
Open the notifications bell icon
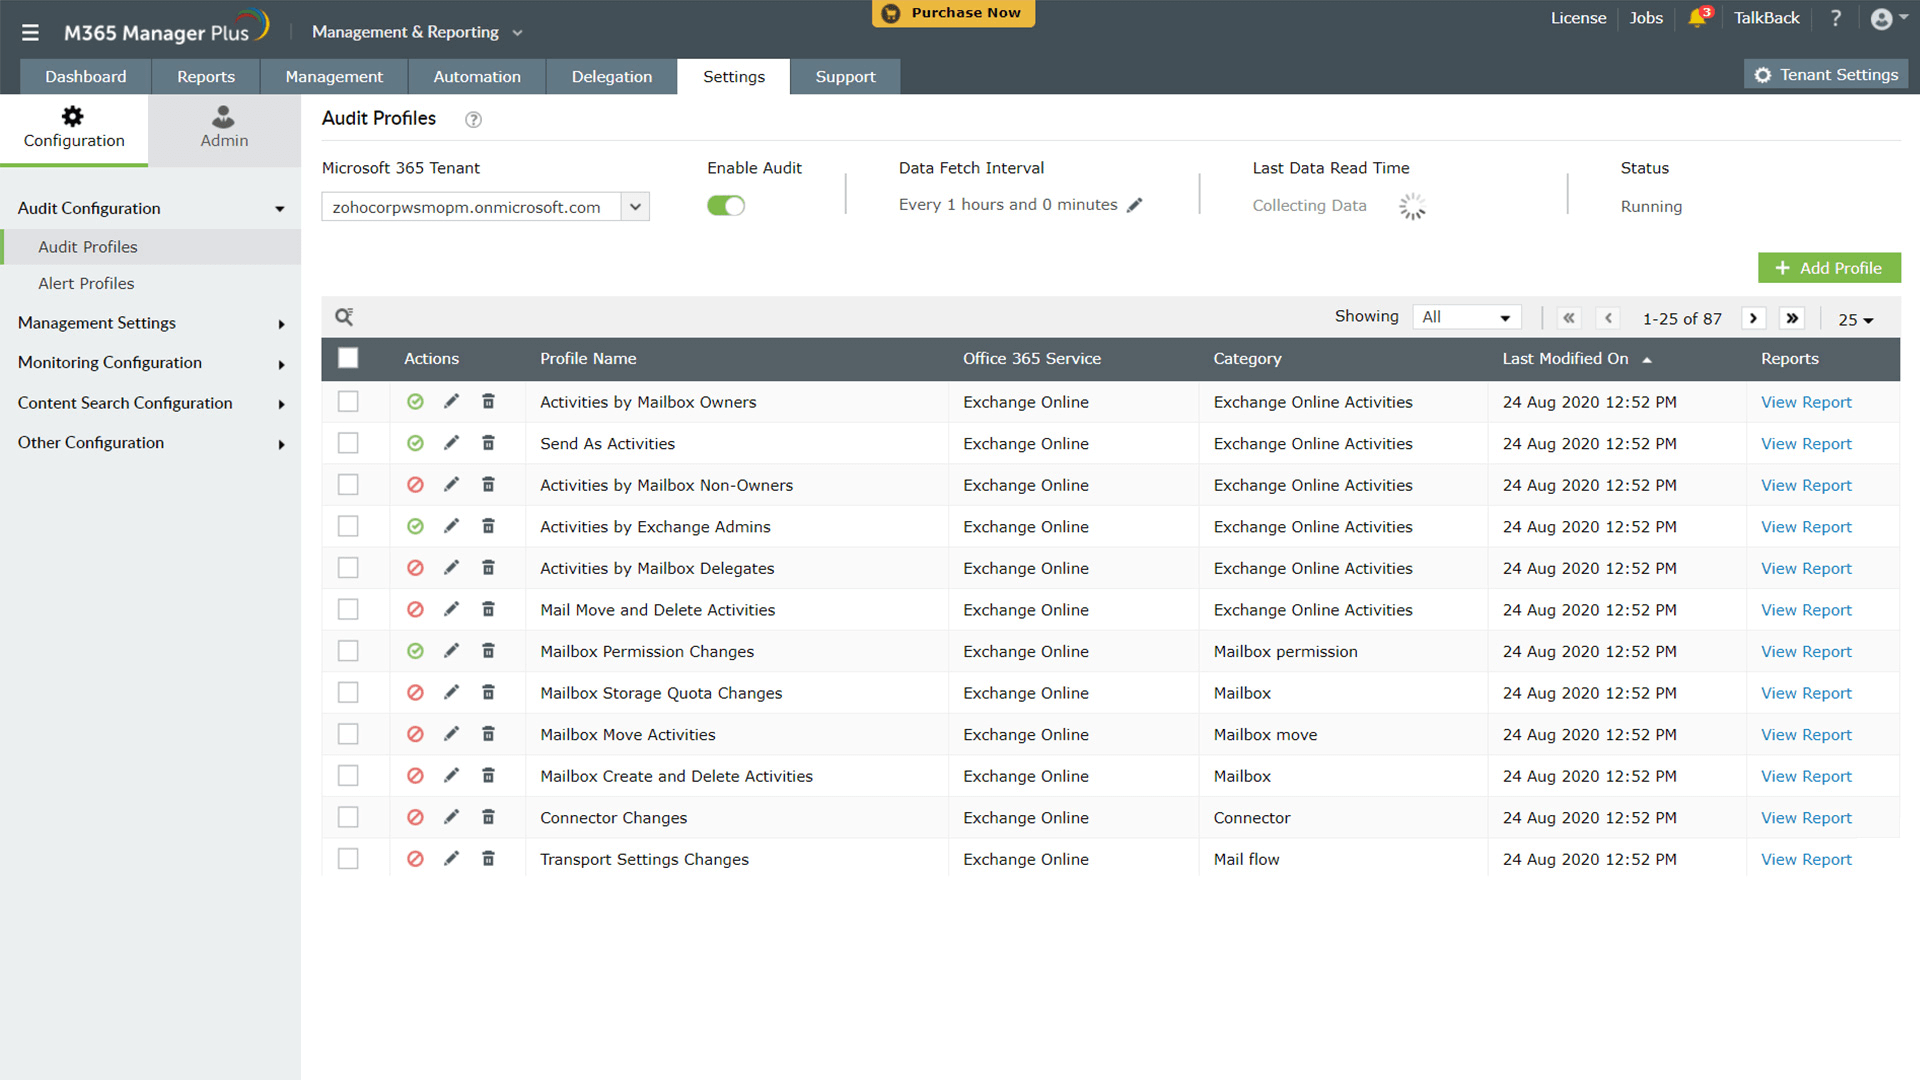click(x=1696, y=18)
